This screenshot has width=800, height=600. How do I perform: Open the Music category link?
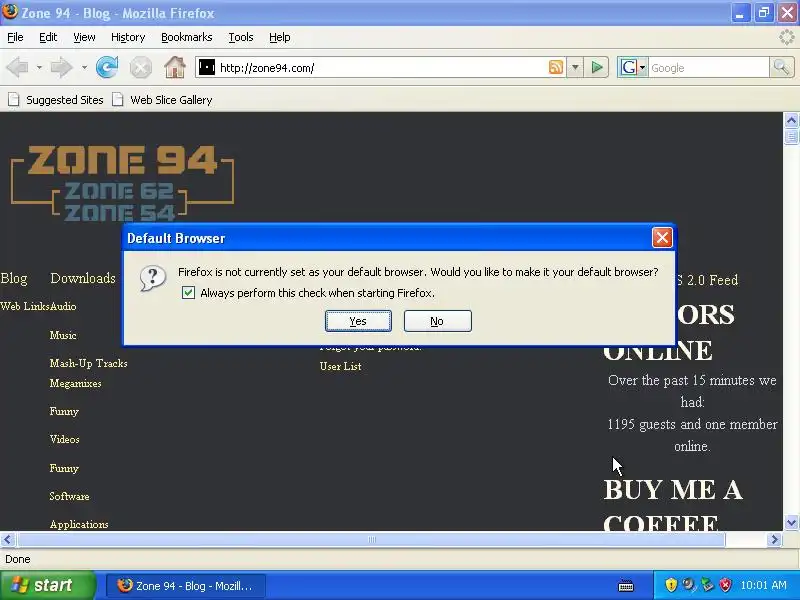[x=63, y=335]
